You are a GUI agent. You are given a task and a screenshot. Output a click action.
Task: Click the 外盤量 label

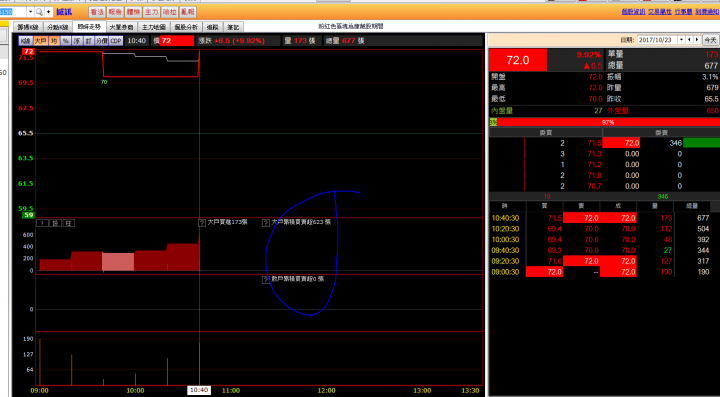click(618, 111)
